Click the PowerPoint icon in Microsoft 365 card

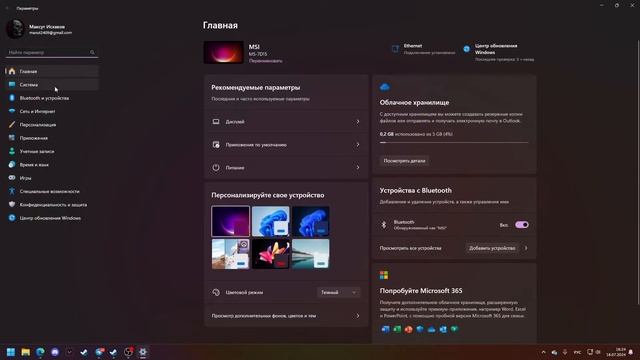[x=408, y=329]
